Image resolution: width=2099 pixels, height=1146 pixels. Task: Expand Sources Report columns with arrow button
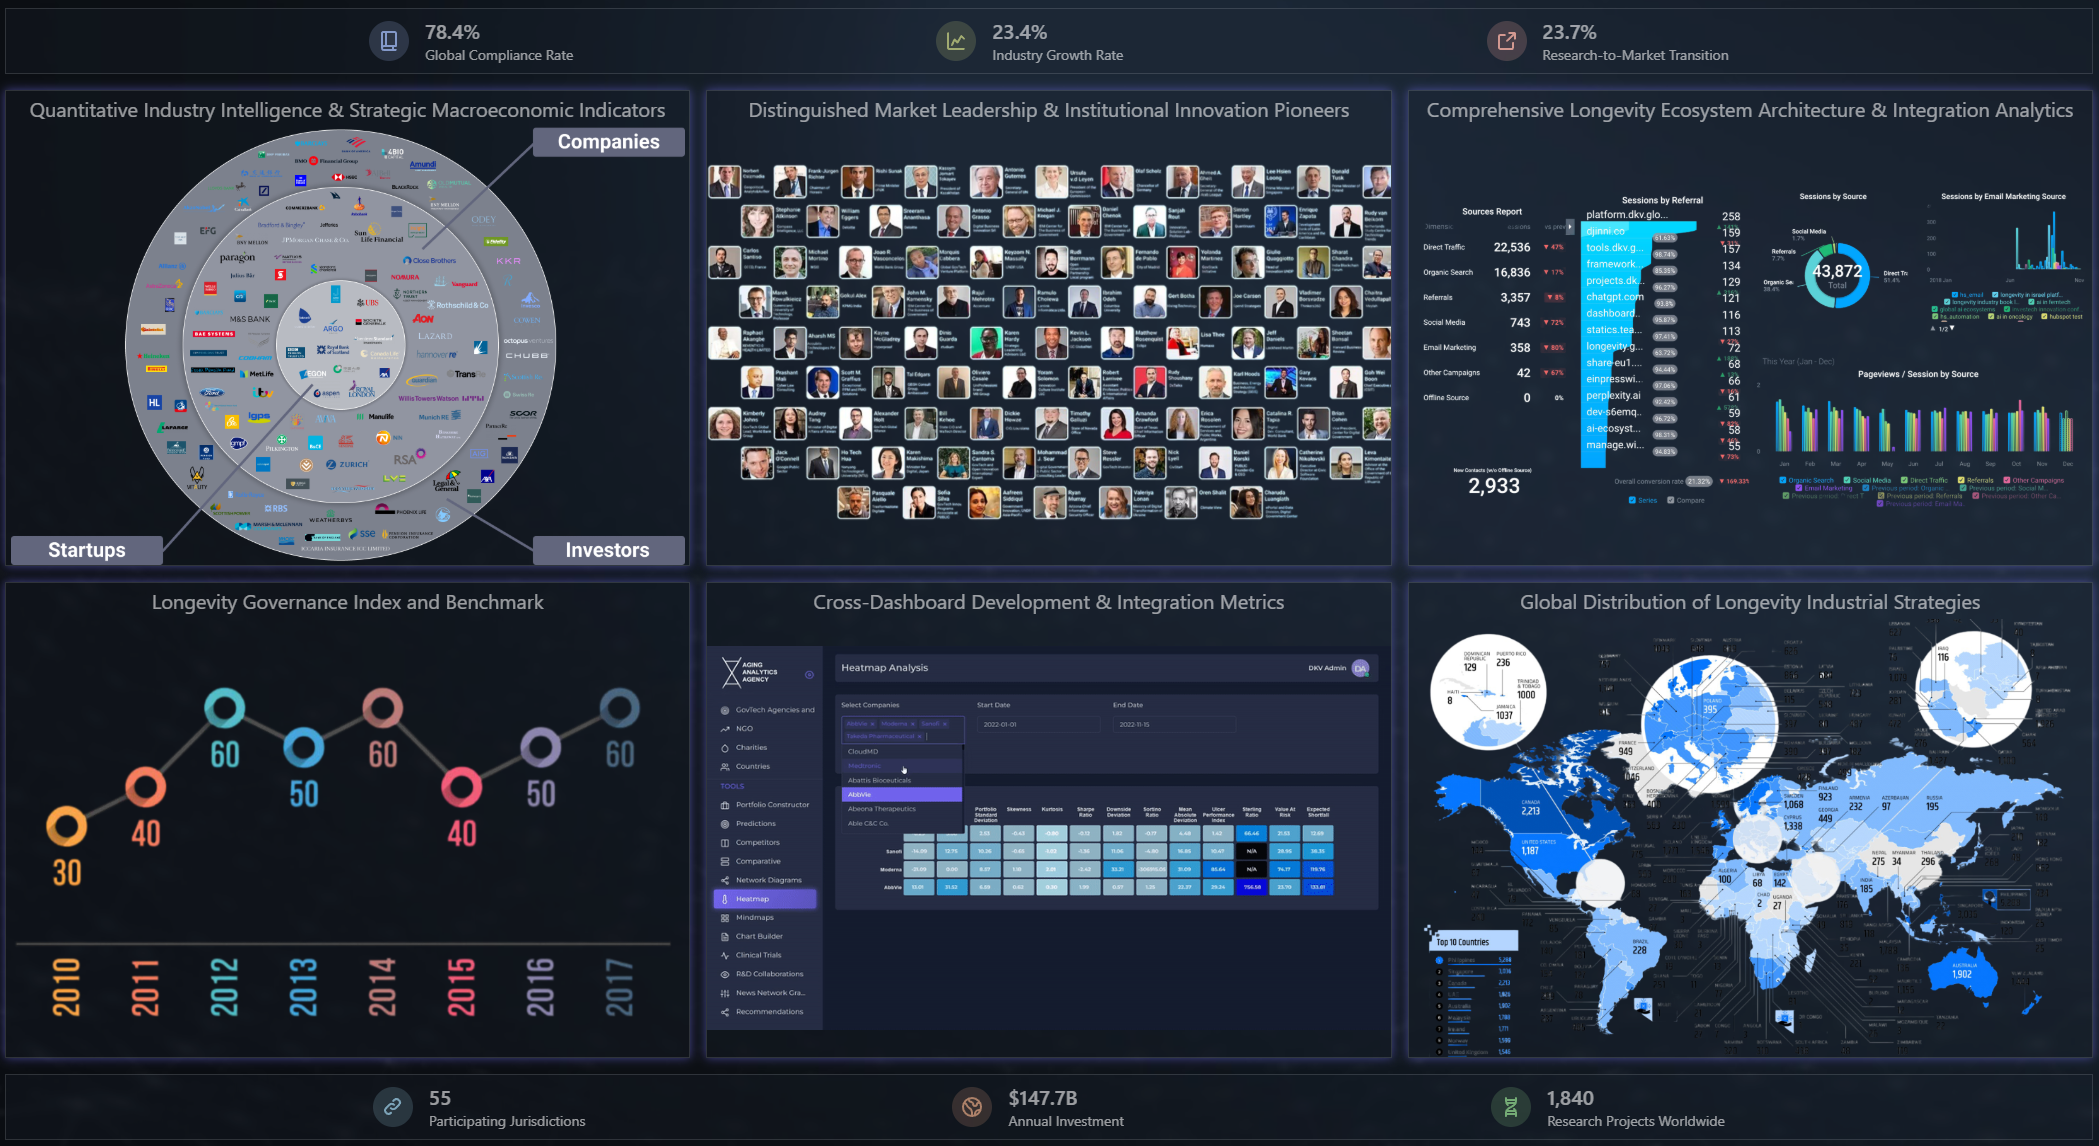(x=1569, y=227)
